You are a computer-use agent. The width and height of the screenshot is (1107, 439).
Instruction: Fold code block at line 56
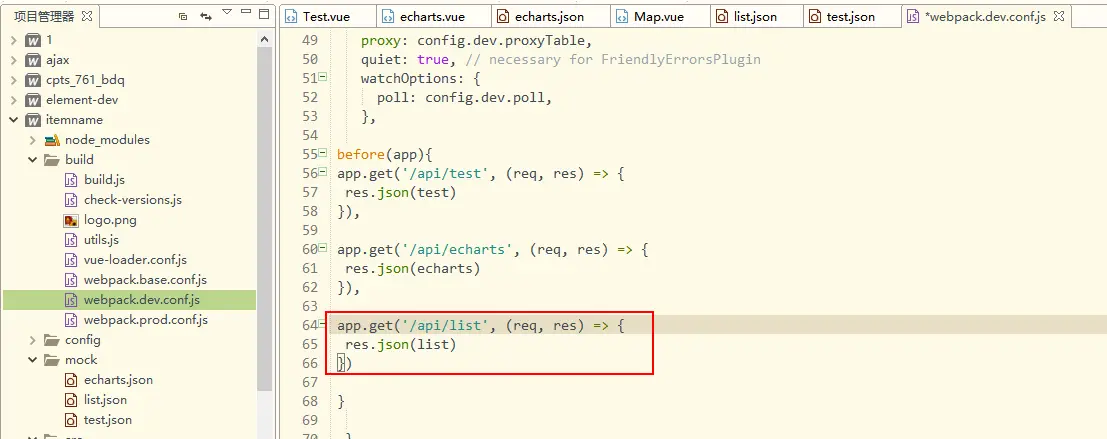[322, 172]
